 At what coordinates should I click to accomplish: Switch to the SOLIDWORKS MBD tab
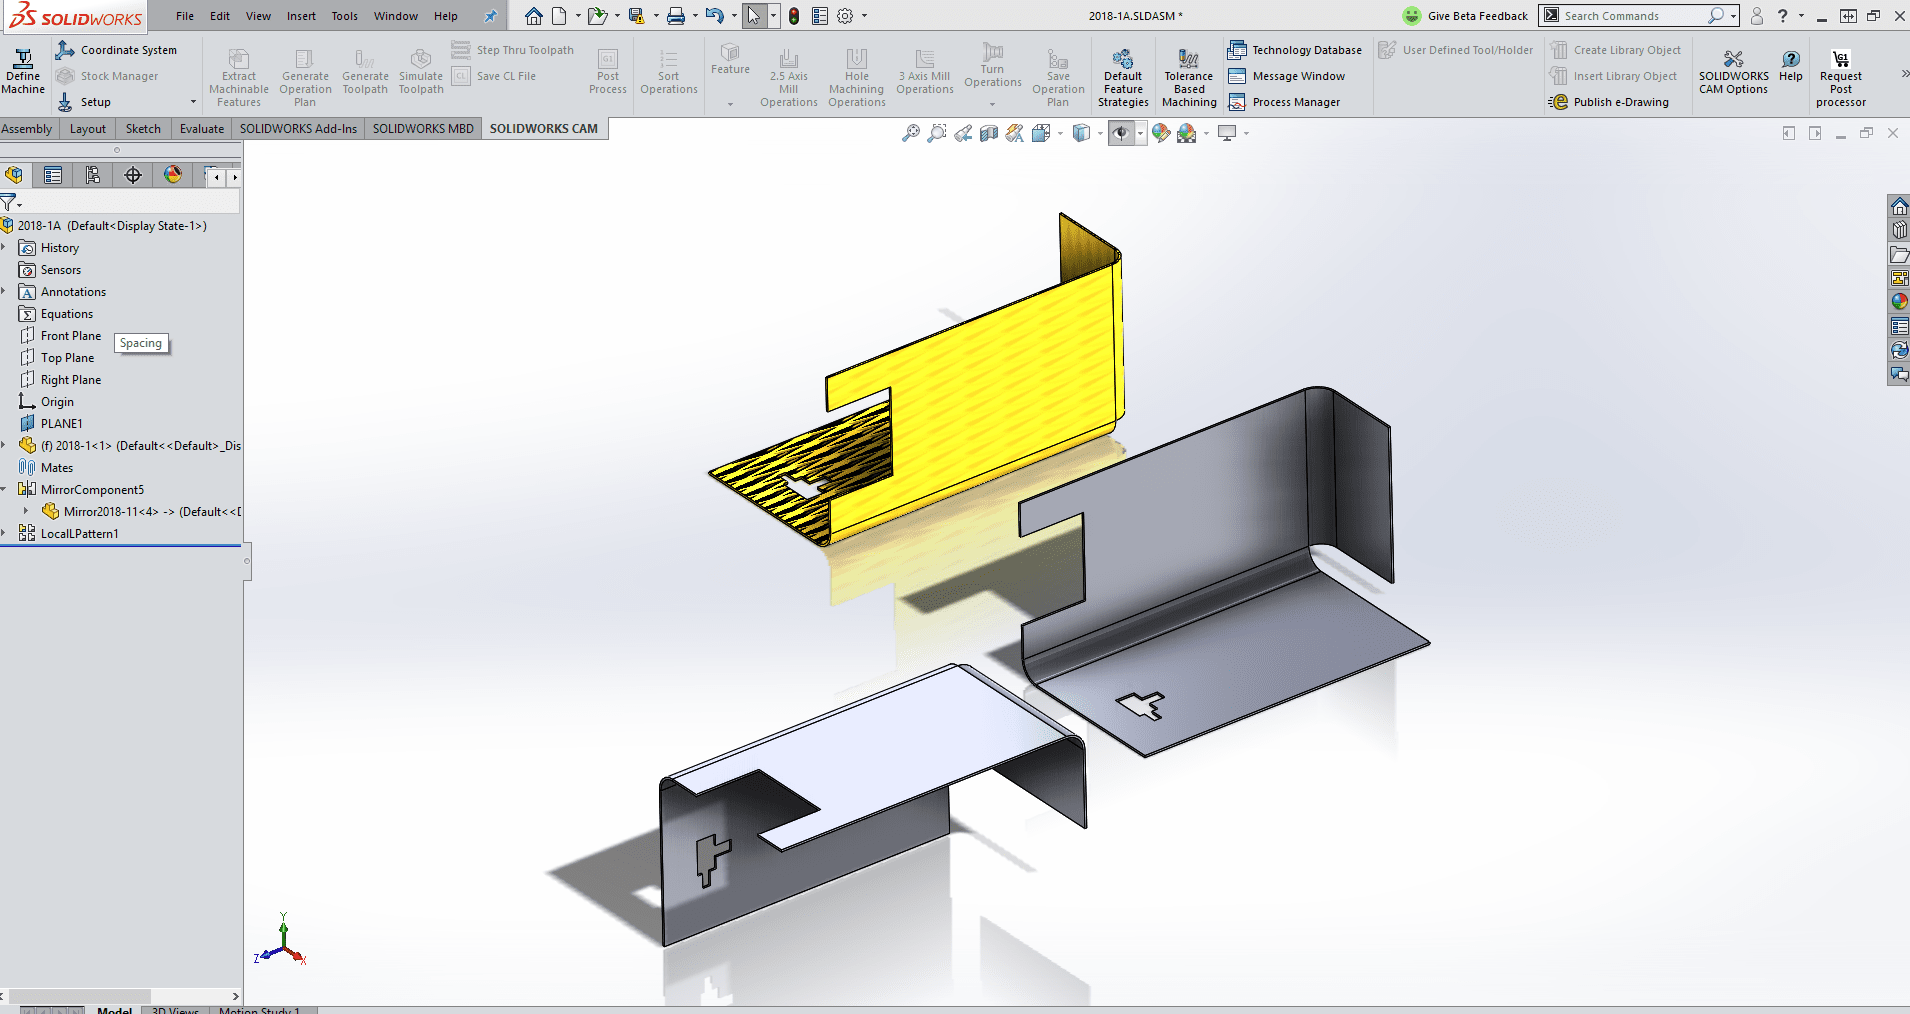[x=423, y=129]
